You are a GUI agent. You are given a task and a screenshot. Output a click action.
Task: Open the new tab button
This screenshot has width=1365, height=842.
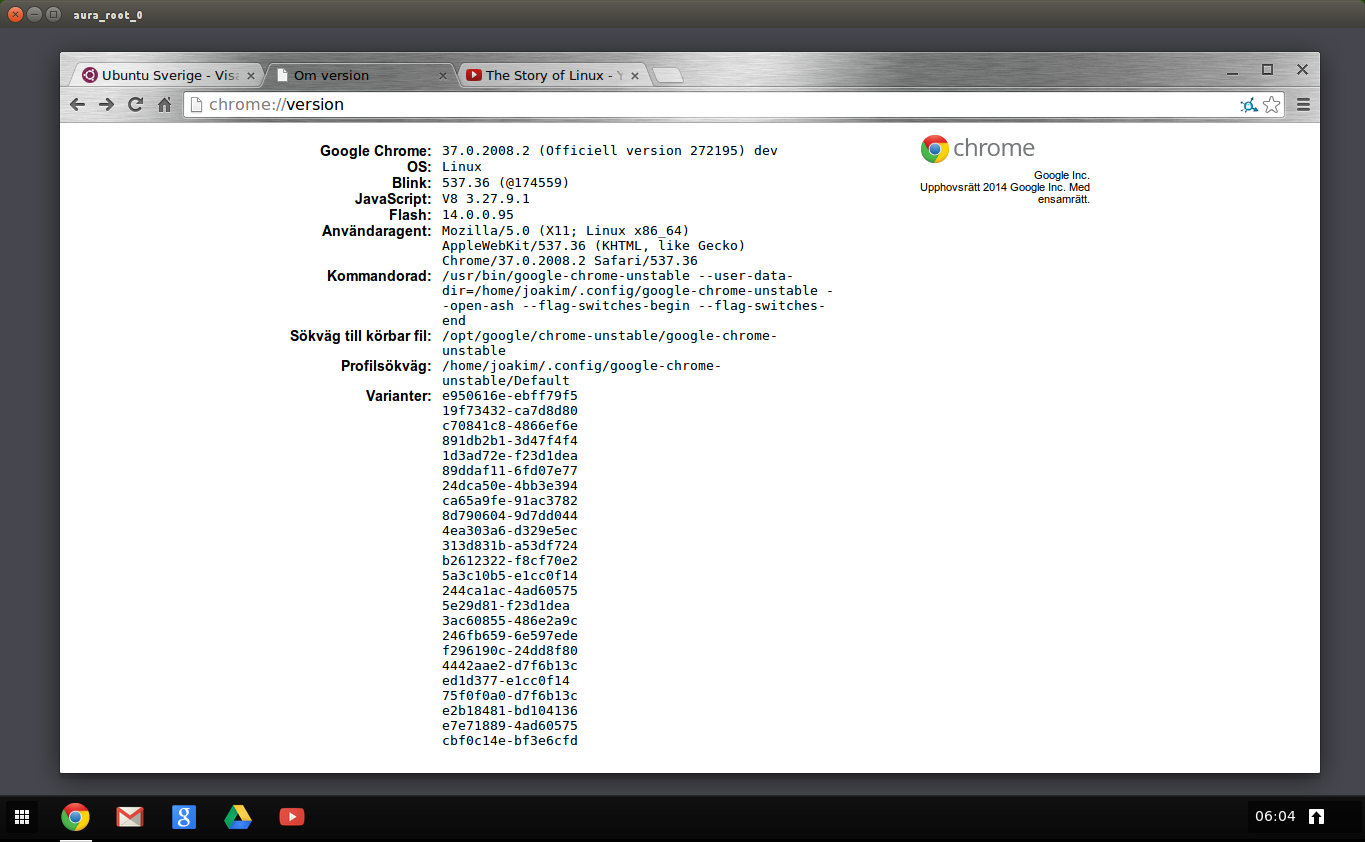pyautogui.click(x=667, y=75)
